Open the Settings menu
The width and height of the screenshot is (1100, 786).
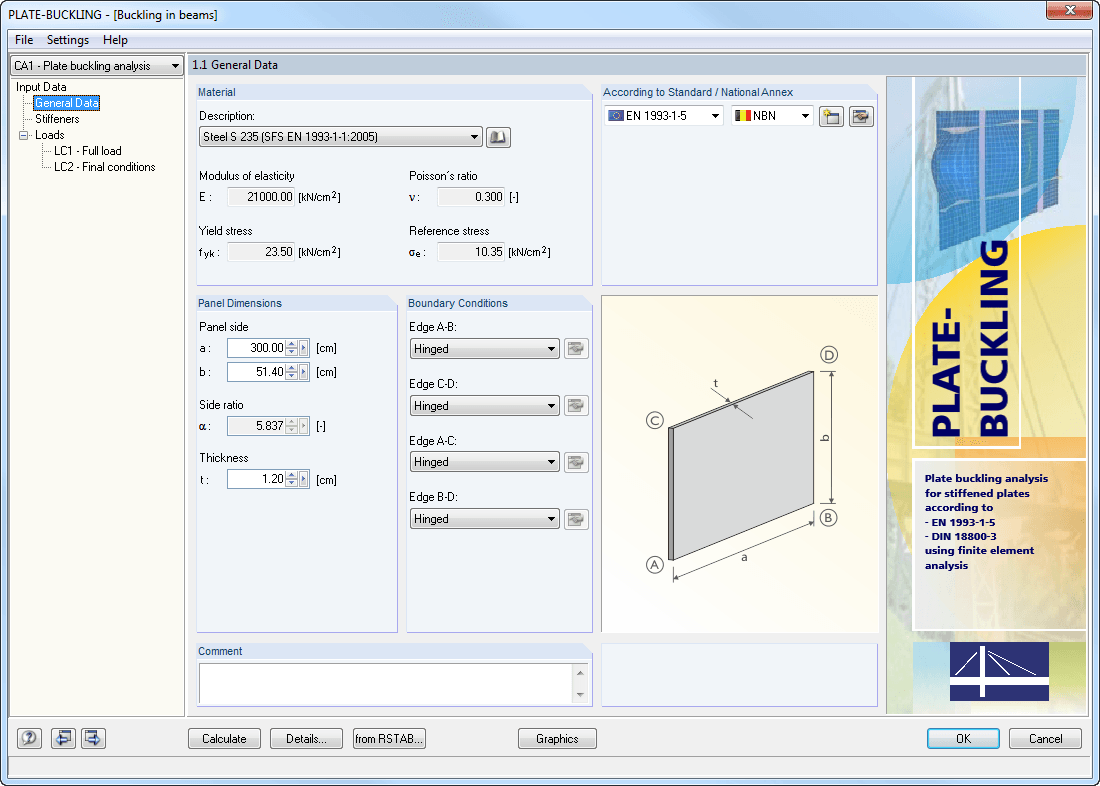[68, 40]
